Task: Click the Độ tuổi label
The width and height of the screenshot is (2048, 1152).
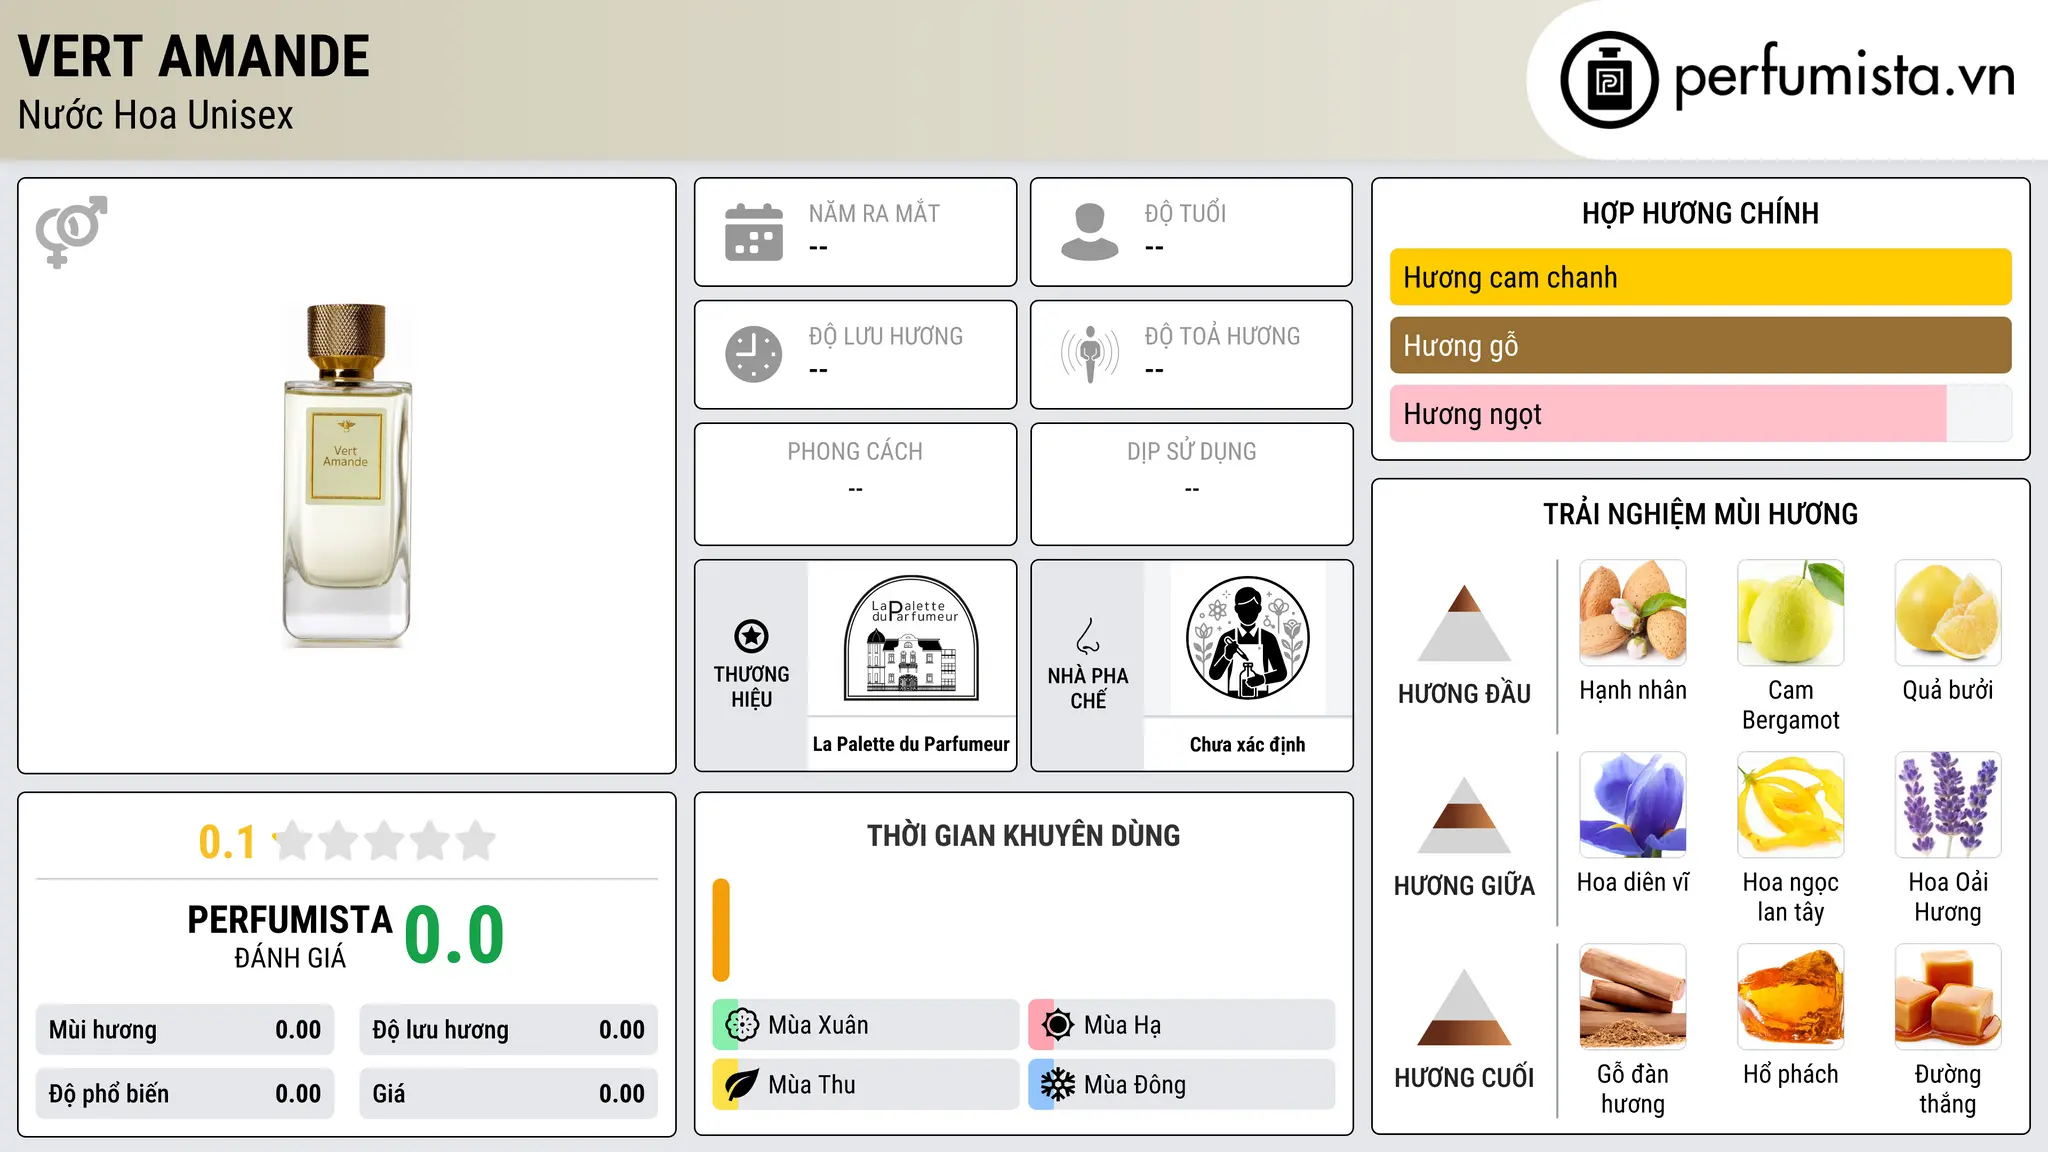Action: pyautogui.click(x=1185, y=213)
